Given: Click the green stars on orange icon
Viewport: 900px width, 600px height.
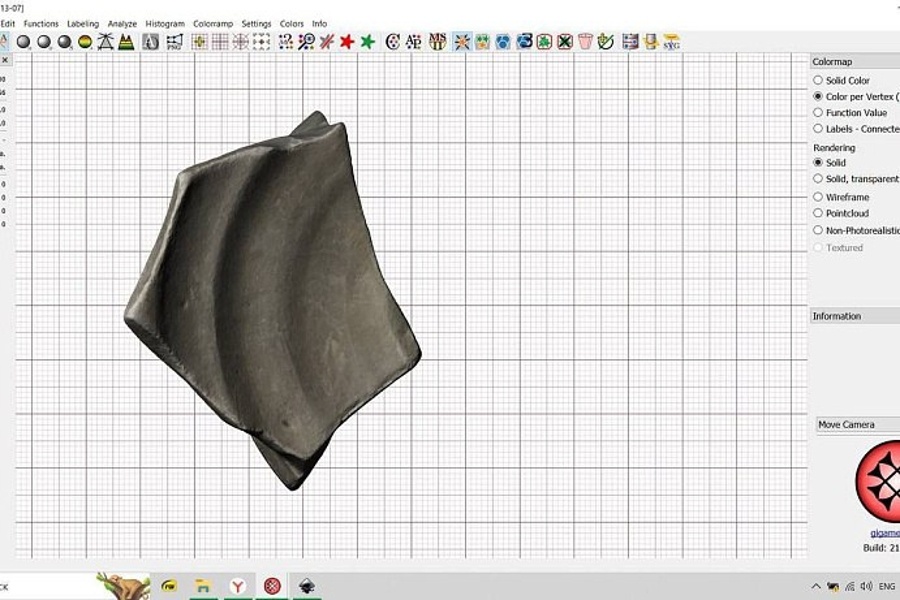Looking at the screenshot, I should (483, 42).
